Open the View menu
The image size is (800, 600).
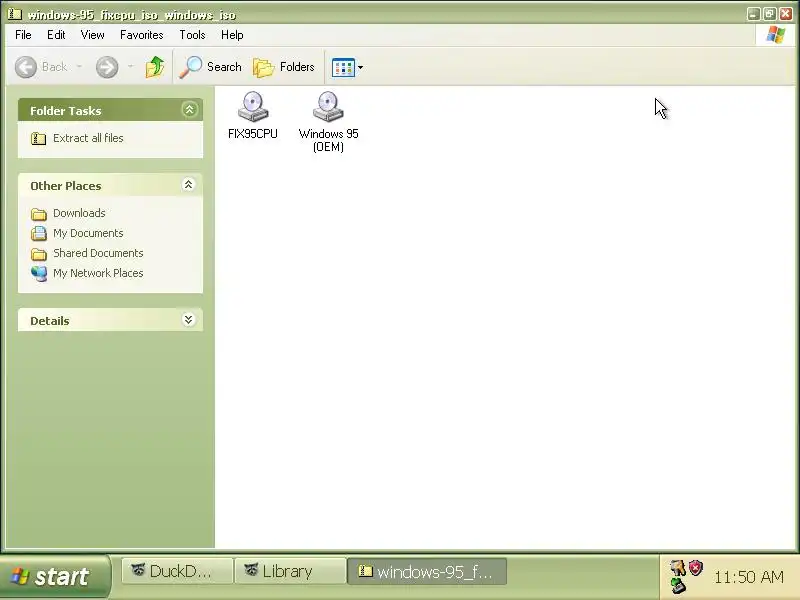point(92,35)
